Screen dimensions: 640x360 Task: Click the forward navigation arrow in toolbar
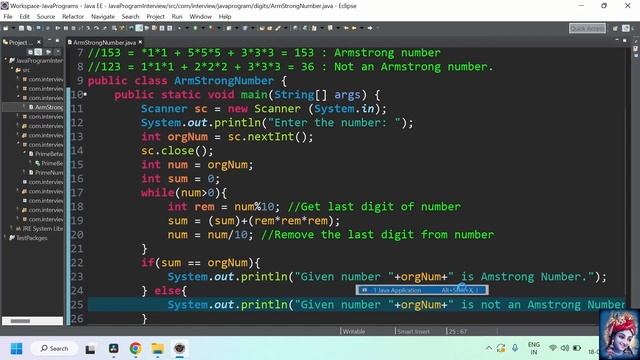pyautogui.click(x=370, y=28)
